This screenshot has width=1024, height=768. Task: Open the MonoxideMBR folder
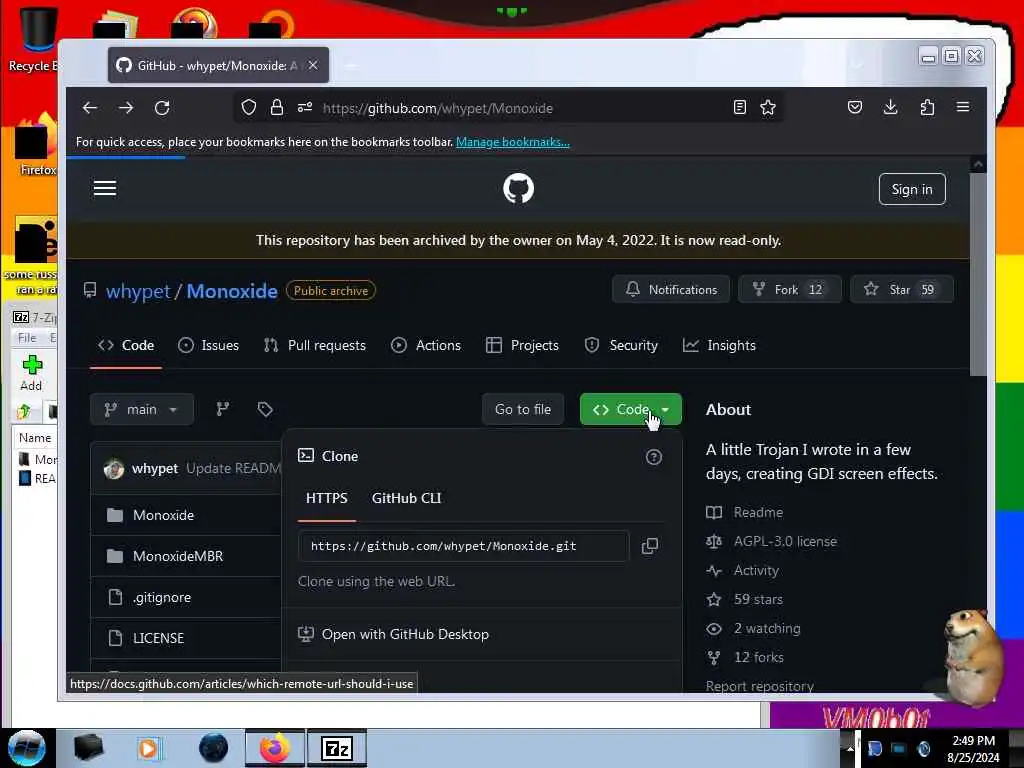click(x=178, y=556)
